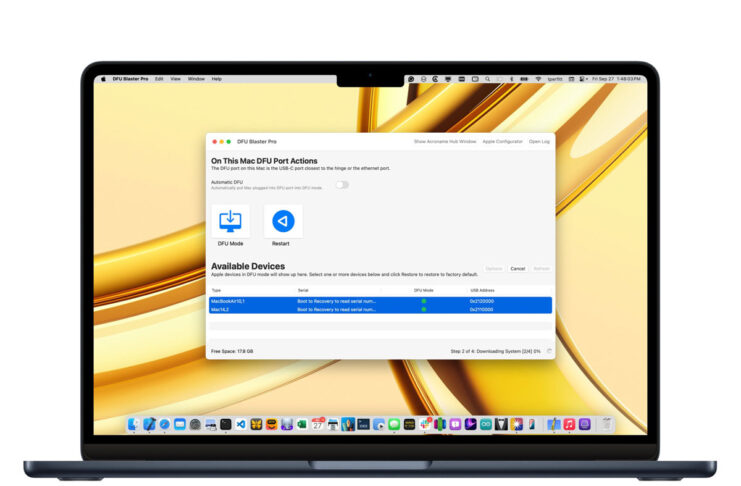This screenshot has width=741, height=486.
Task: Open the Apple menu
Action: click(103, 79)
